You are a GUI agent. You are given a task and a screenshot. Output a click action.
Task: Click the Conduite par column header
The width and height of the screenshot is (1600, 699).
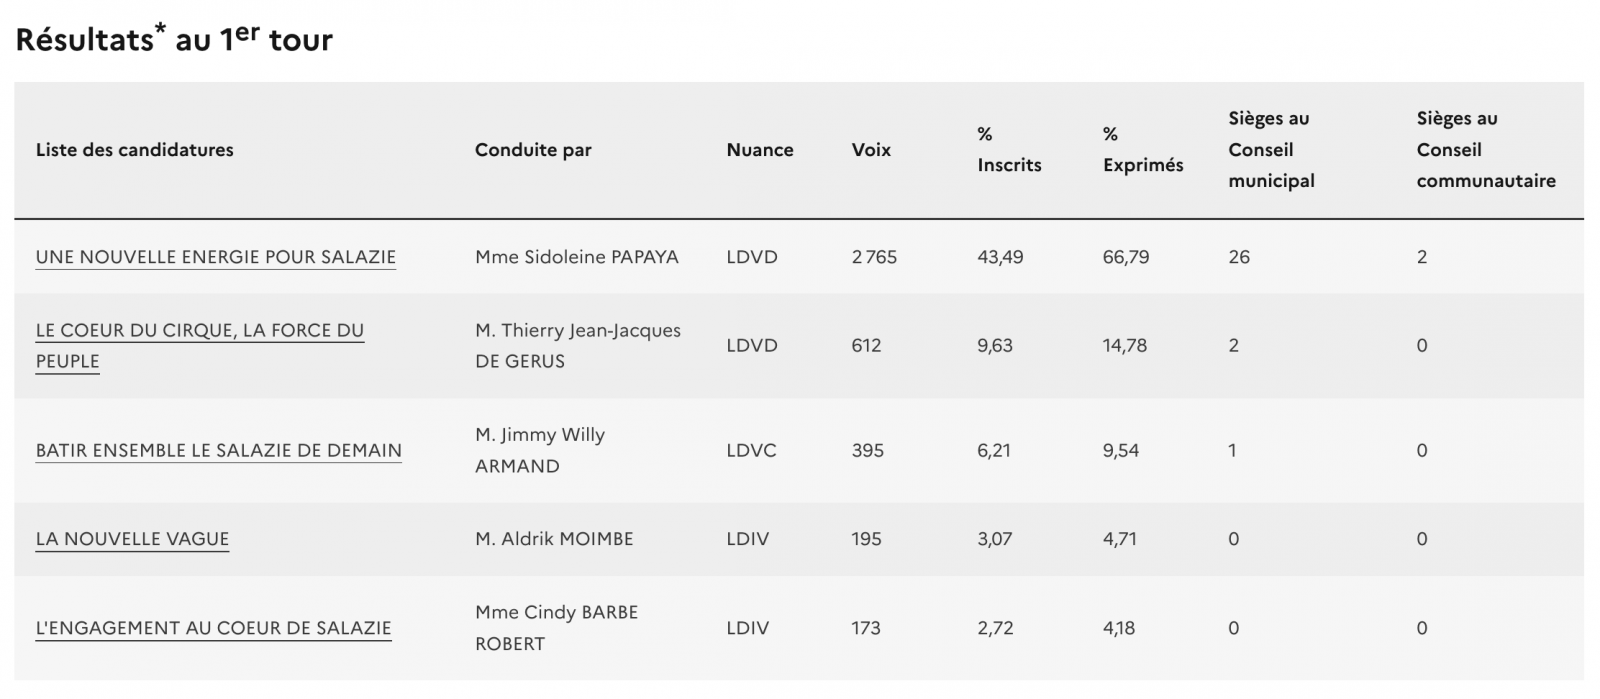tap(533, 150)
